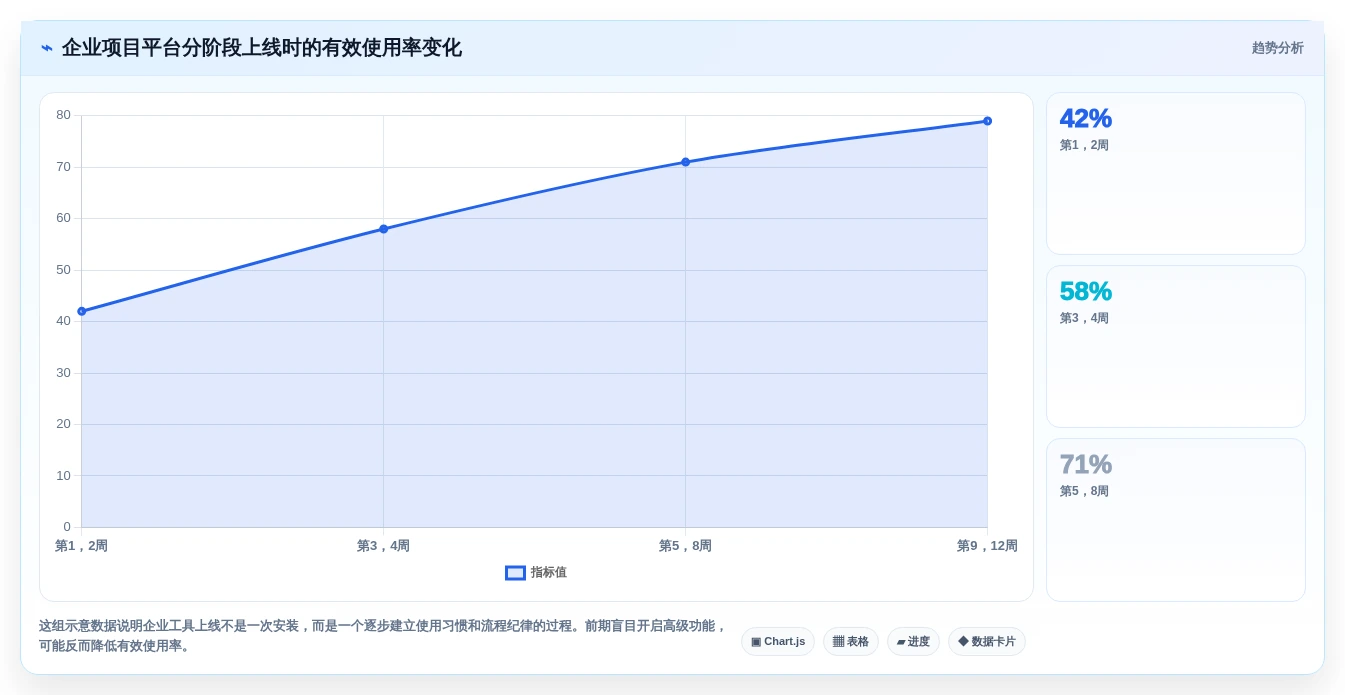The image size is (1345, 695).
Task: Click x-axis label 第1，2周
Action: (x=81, y=546)
